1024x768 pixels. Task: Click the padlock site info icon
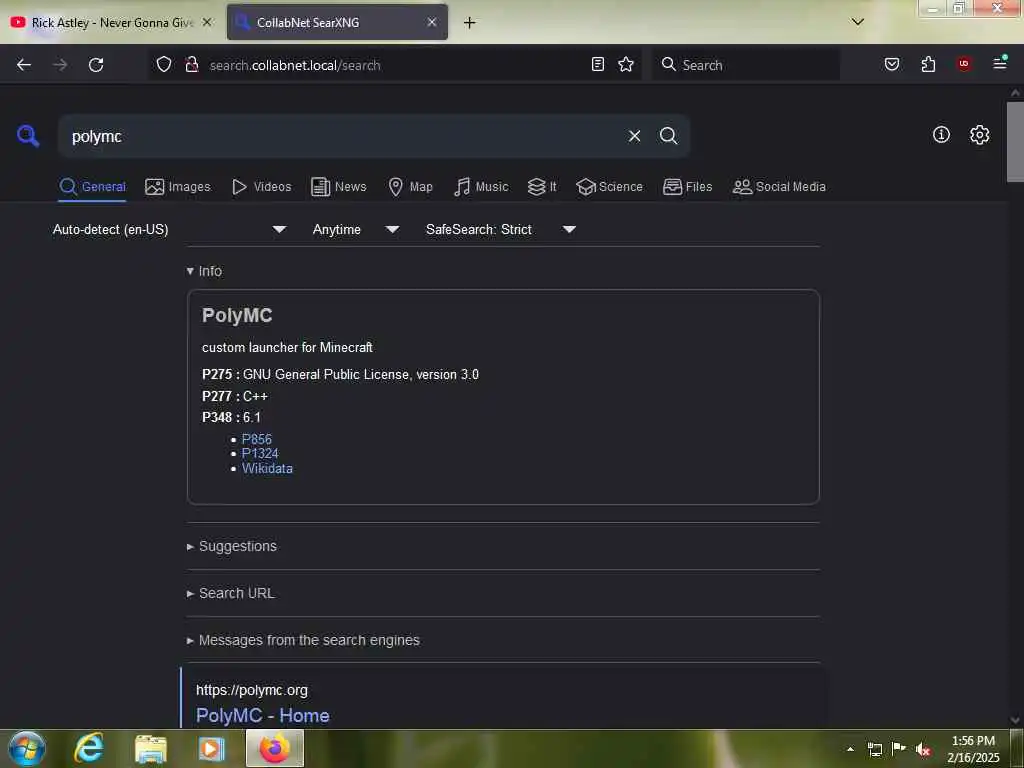[191, 65]
